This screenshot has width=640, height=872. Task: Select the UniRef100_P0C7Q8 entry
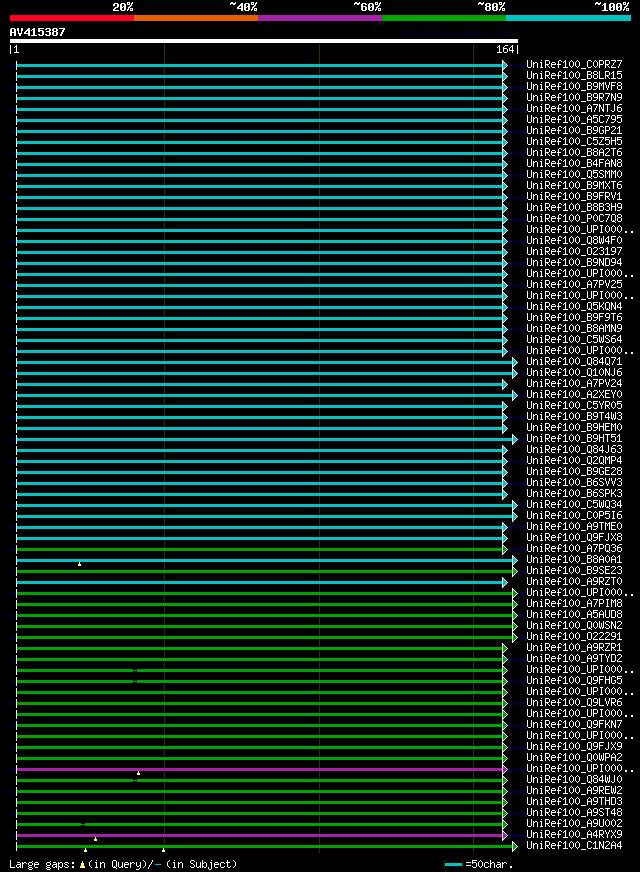pyautogui.click(x=574, y=219)
